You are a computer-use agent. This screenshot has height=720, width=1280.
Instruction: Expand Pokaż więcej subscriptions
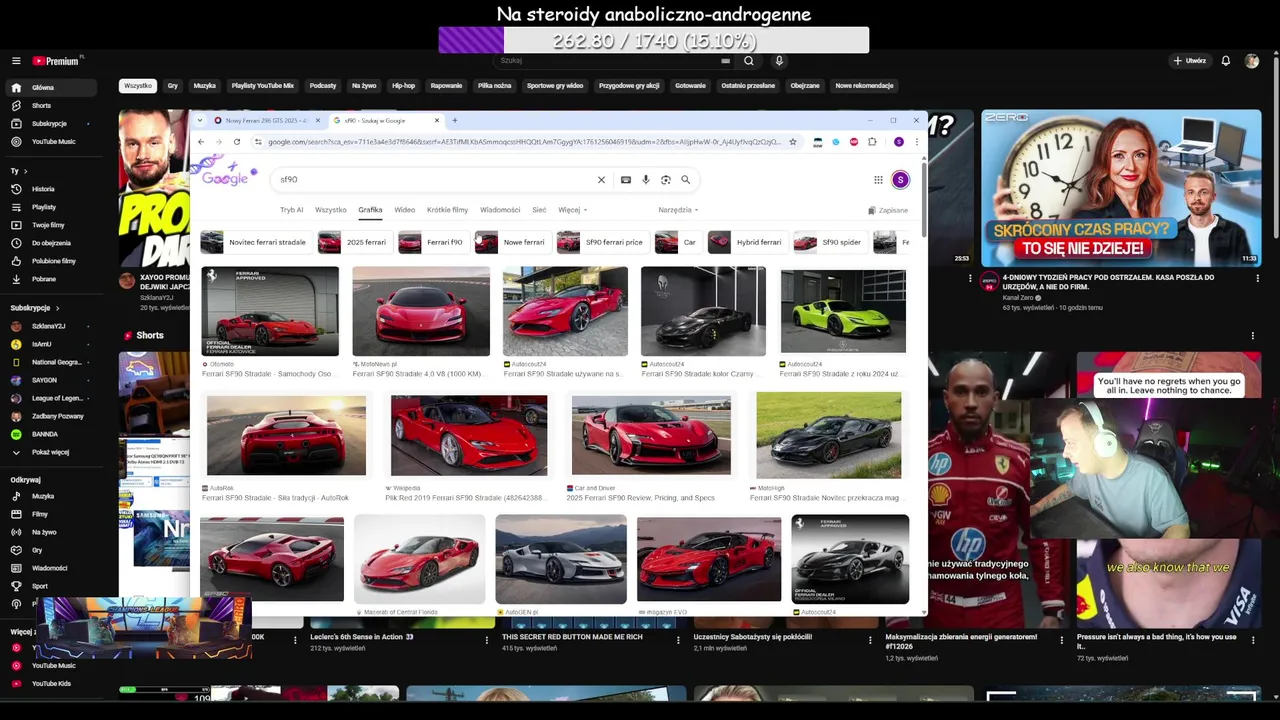tap(52, 452)
